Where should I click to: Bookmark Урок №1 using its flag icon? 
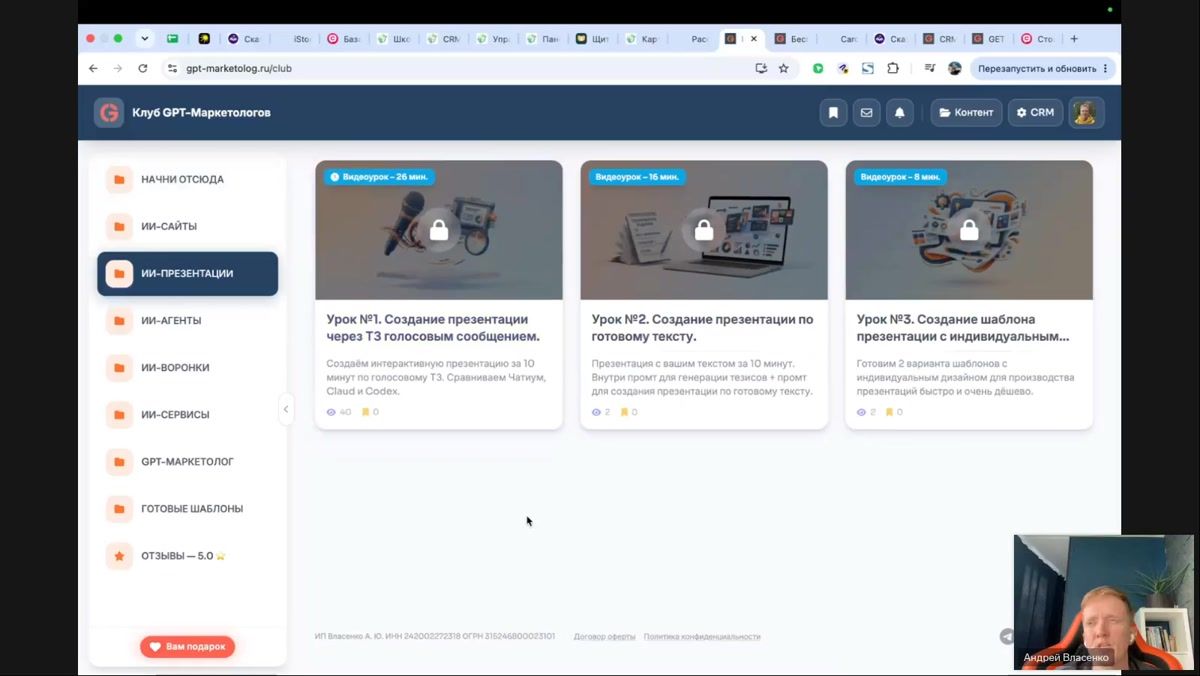coord(365,412)
